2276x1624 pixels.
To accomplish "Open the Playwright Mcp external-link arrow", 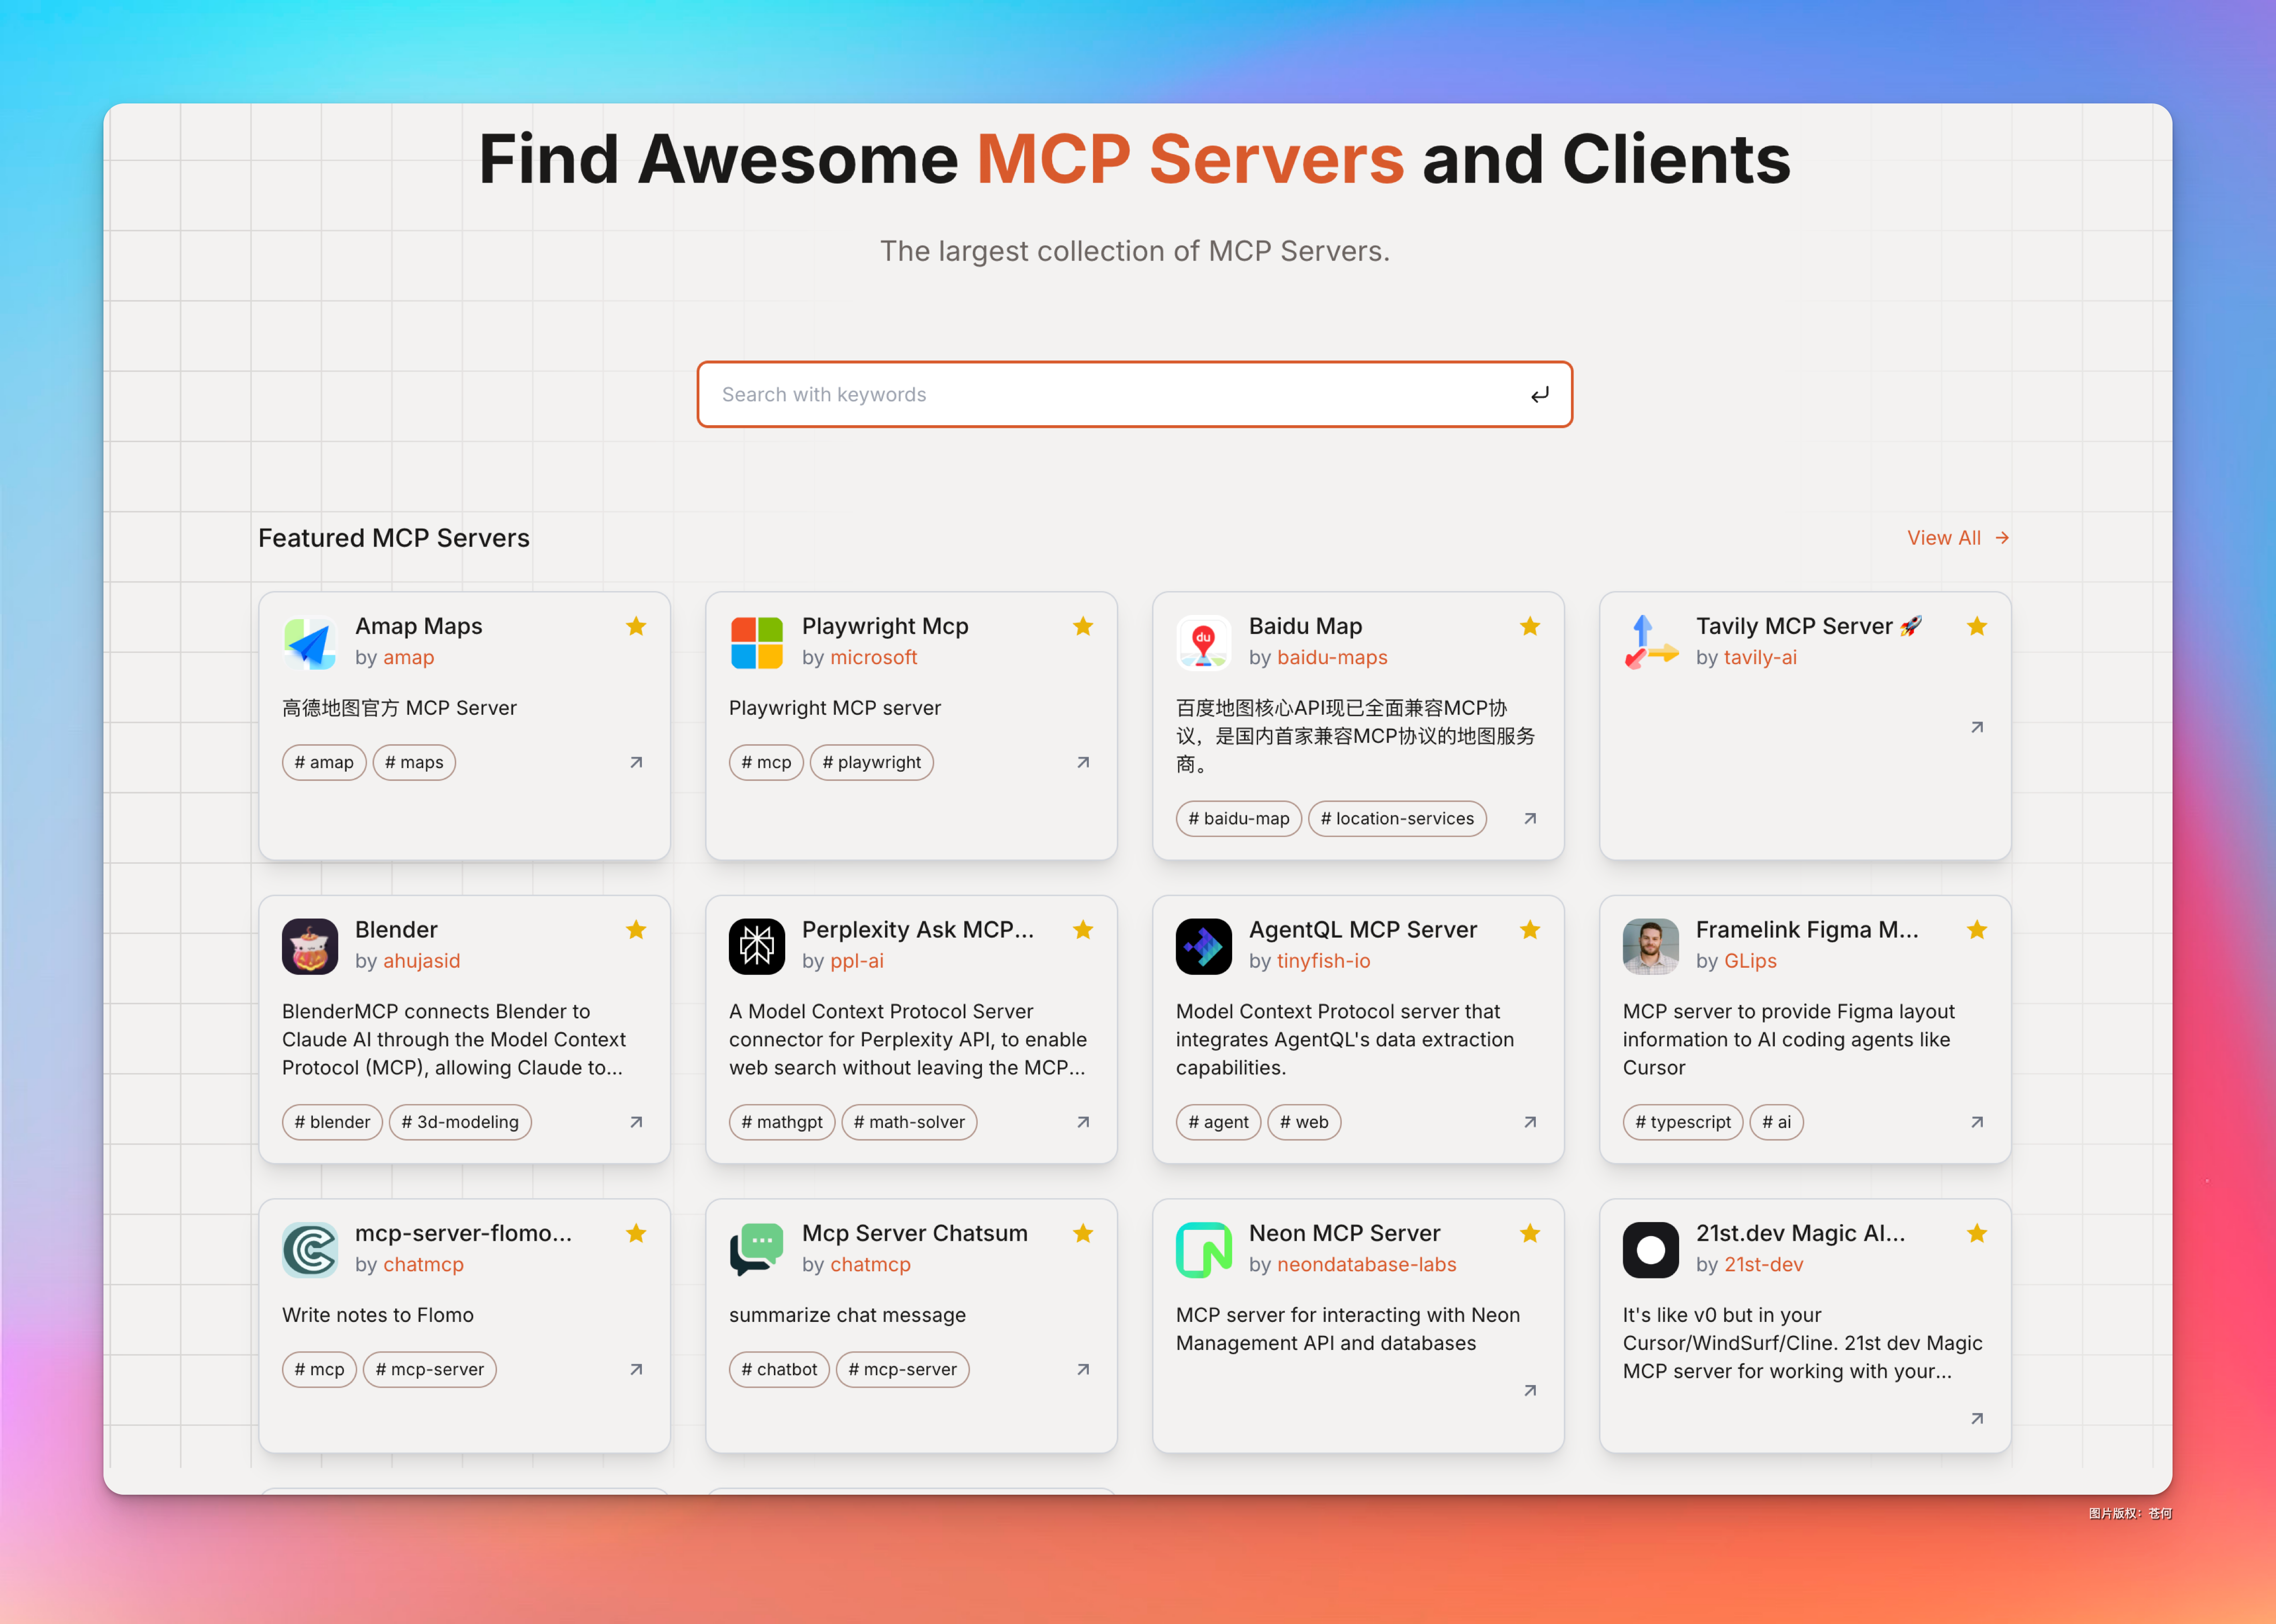I will (1082, 762).
